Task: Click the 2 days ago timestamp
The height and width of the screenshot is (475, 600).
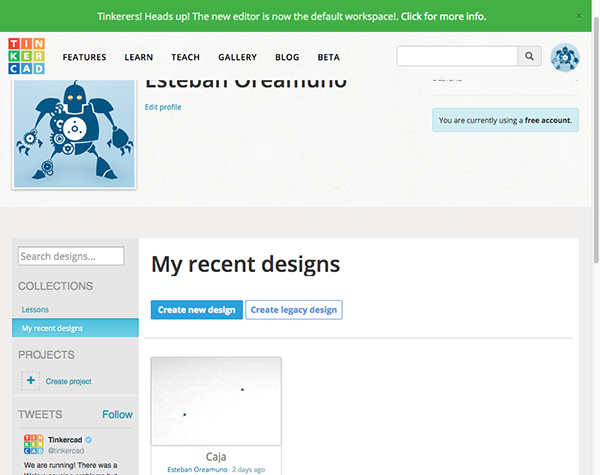Action: pyautogui.click(x=248, y=470)
